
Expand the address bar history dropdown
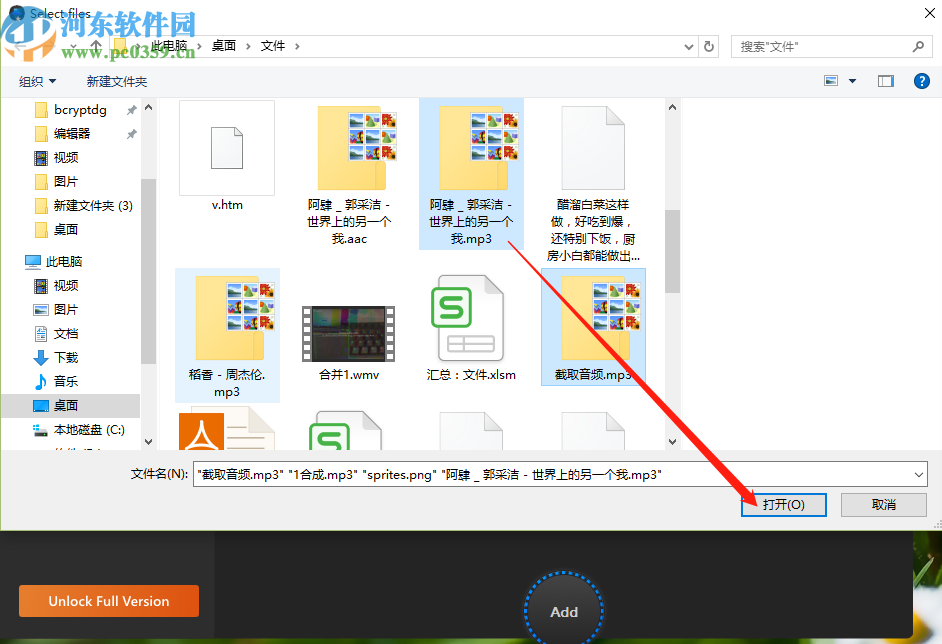point(688,46)
